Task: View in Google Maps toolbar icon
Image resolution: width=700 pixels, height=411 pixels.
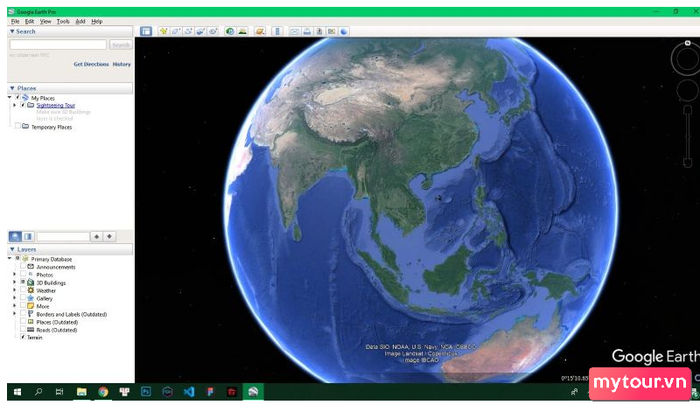Action: click(x=331, y=31)
